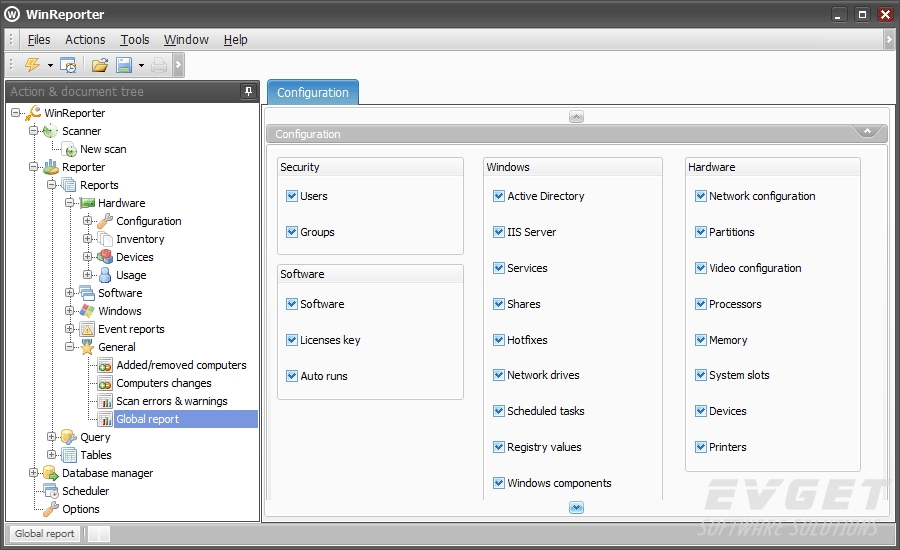
Task: Collapse the Hardware tree node
Action: coord(69,203)
